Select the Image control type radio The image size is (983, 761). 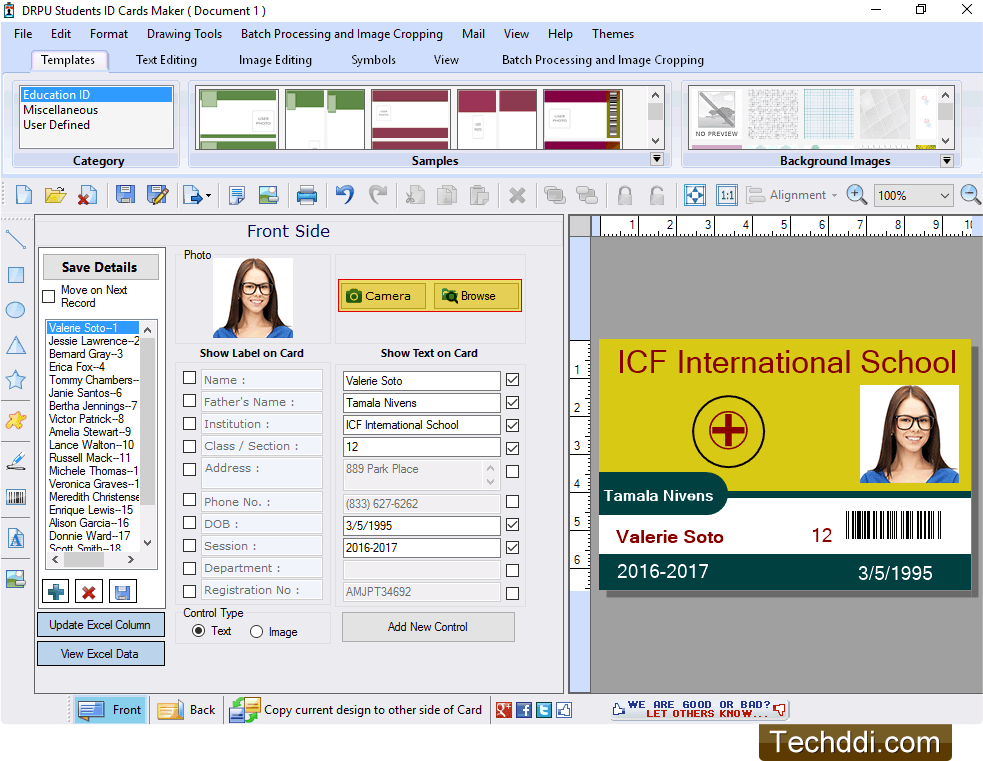[x=256, y=632]
